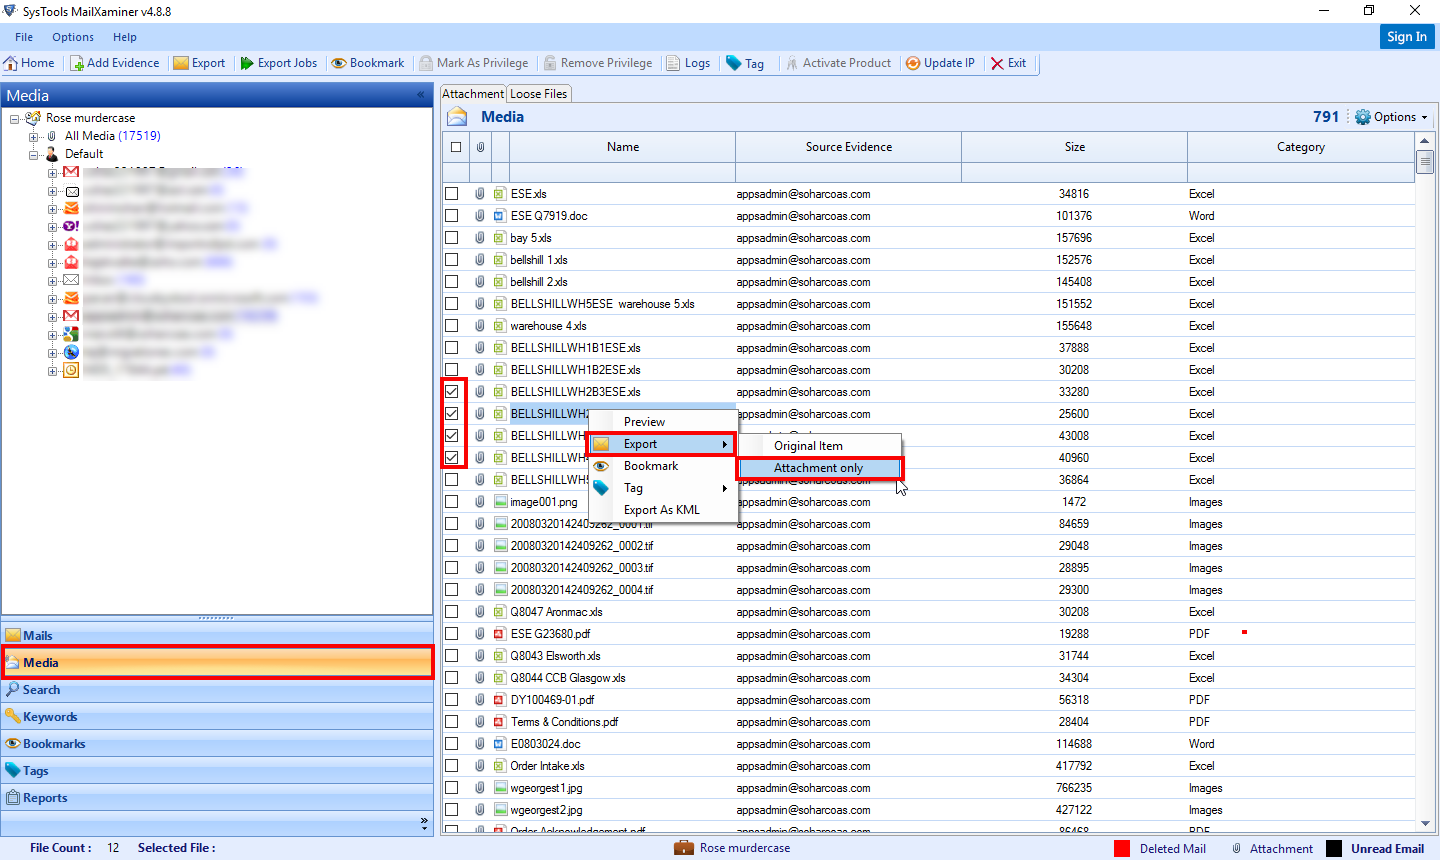The width and height of the screenshot is (1440, 860).
Task: Open the Reports section in sidebar
Action: pyautogui.click(x=217, y=798)
